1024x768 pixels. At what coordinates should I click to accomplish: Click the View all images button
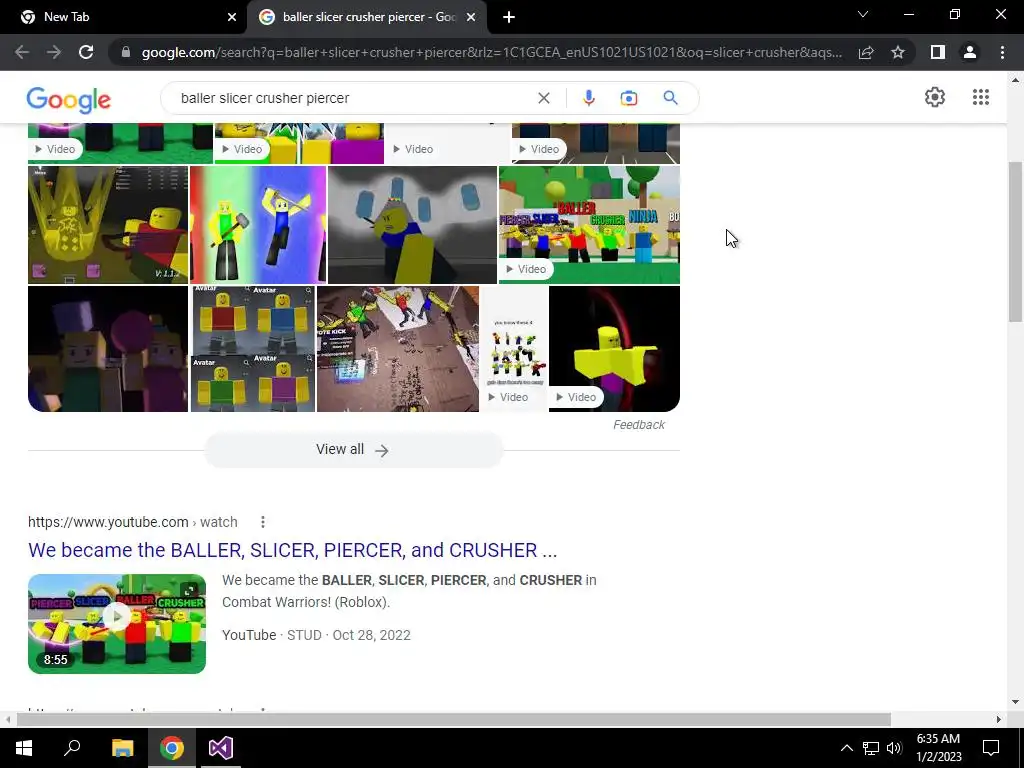(353, 449)
